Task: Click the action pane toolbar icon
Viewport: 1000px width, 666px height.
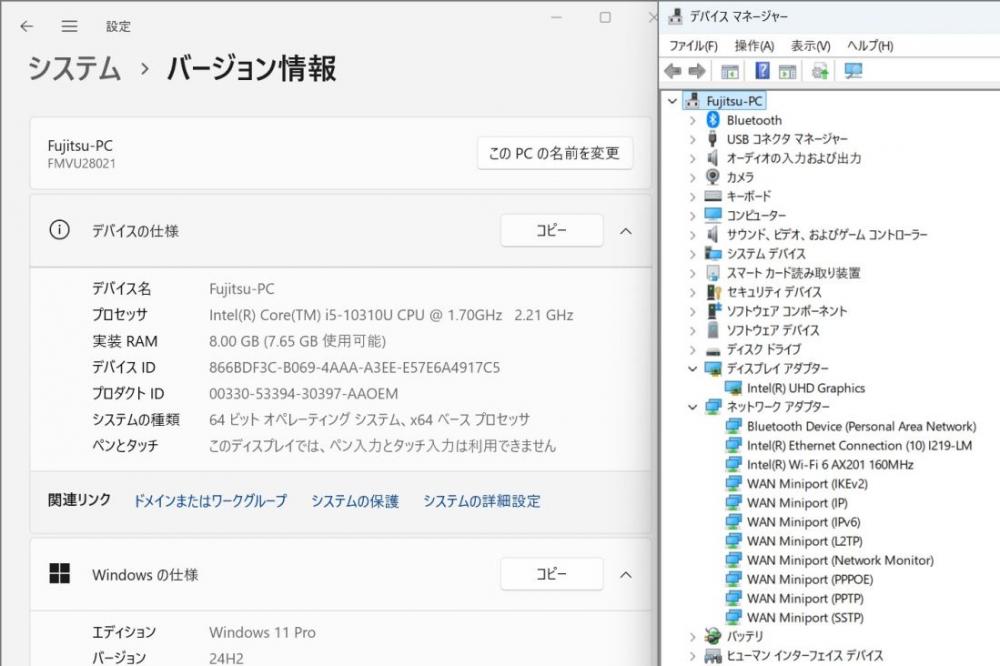Action: 788,71
